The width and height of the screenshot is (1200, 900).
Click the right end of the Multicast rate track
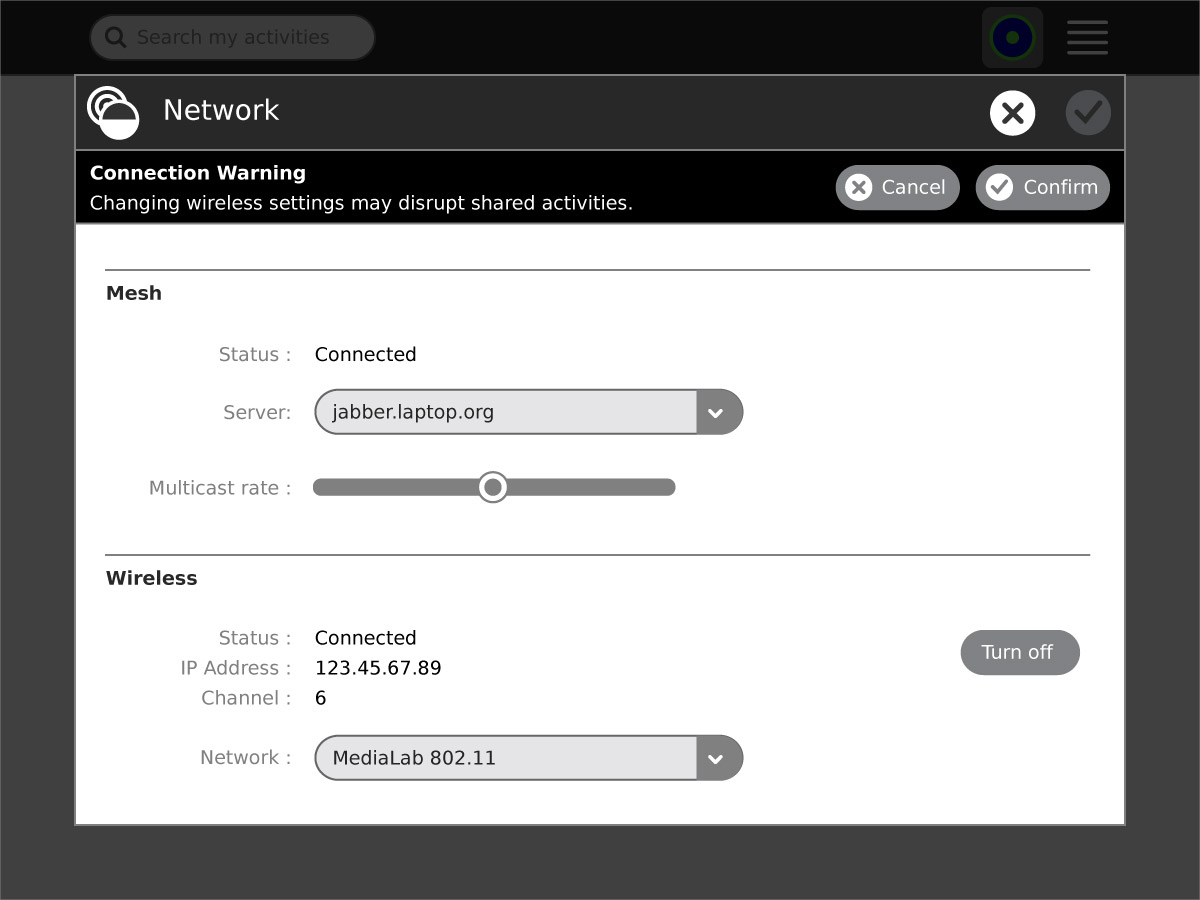coord(666,488)
